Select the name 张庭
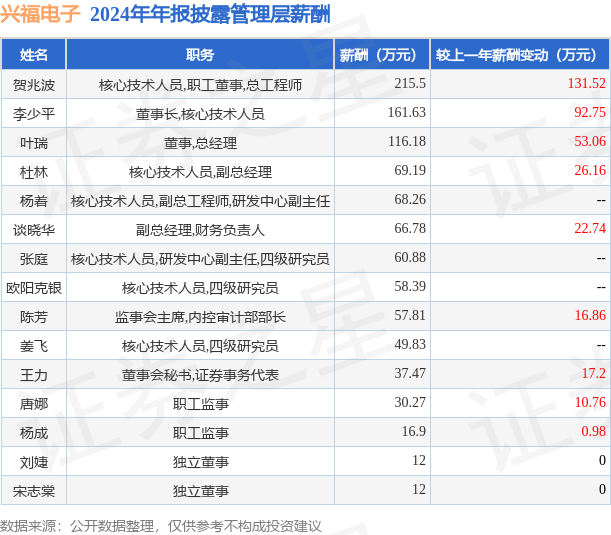611x535 pixels. pyautogui.click(x=34, y=259)
